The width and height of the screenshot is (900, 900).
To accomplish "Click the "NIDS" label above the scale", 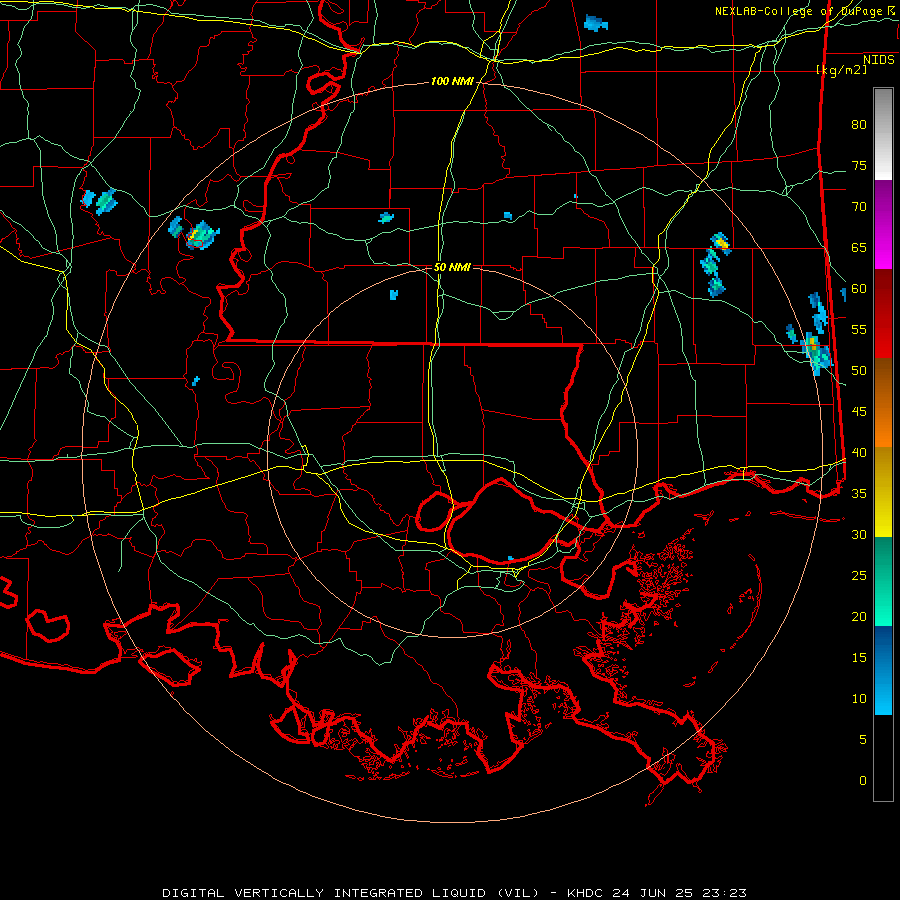I will (878, 60).
